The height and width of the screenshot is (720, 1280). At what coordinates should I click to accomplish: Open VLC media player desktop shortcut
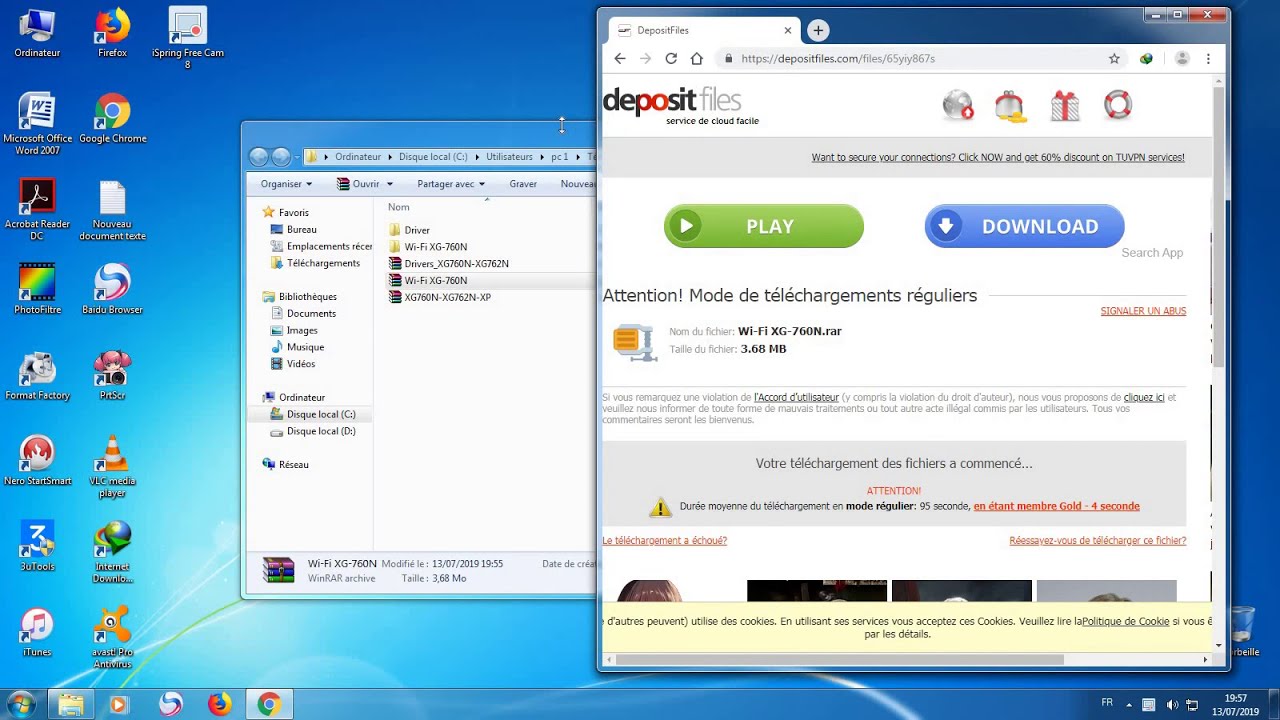112,468
